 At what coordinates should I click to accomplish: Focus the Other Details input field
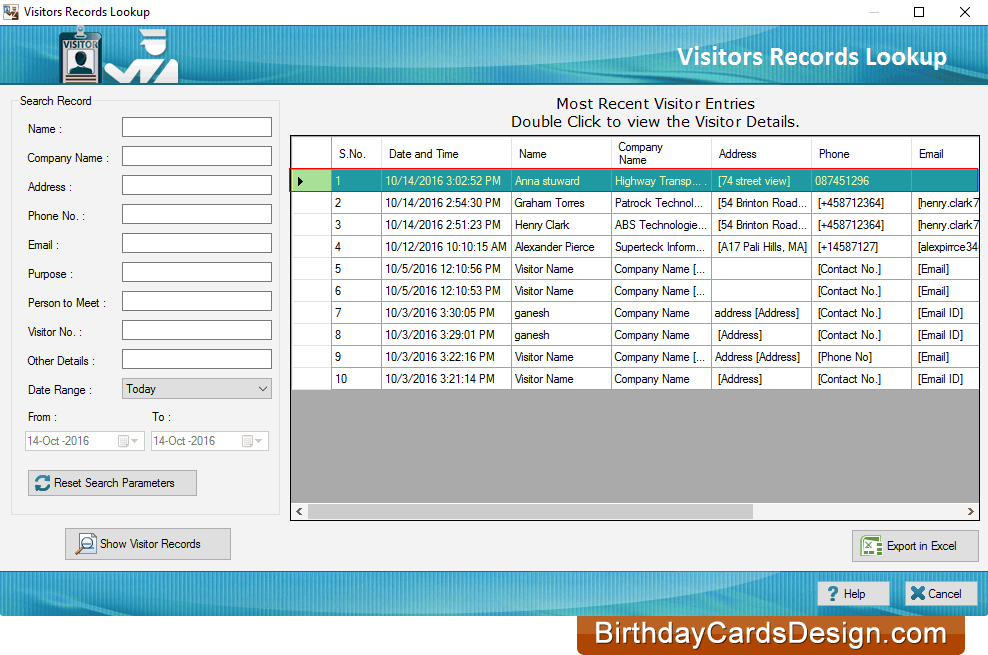pos(197,359)
